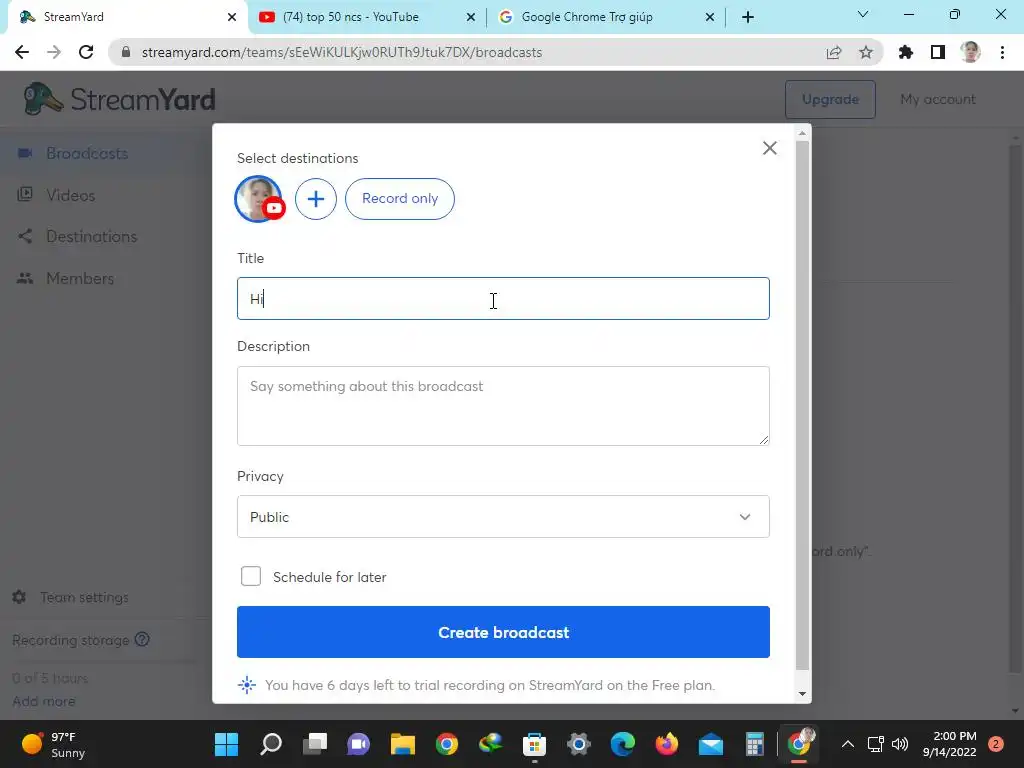
Task: Close the StreamYard tab
Action: (x=232, y=17)
